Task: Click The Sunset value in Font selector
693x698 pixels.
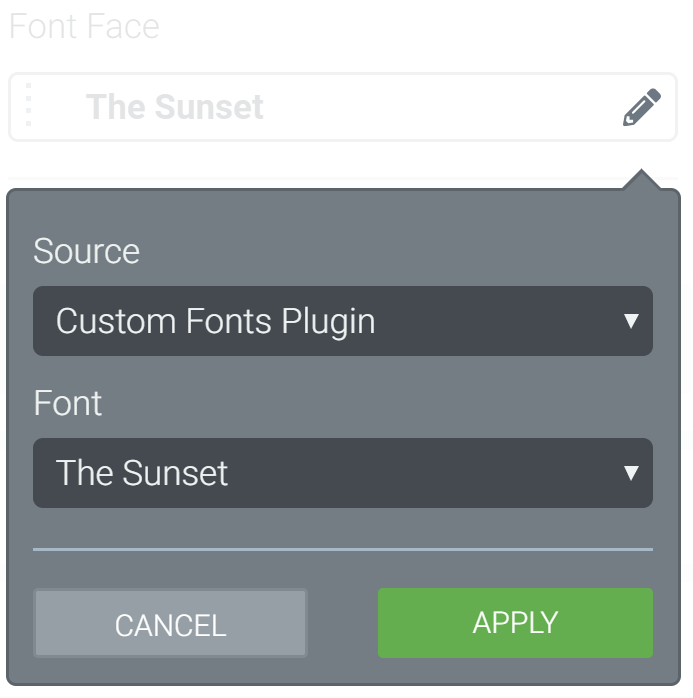Action: click(x=142, y=473)
